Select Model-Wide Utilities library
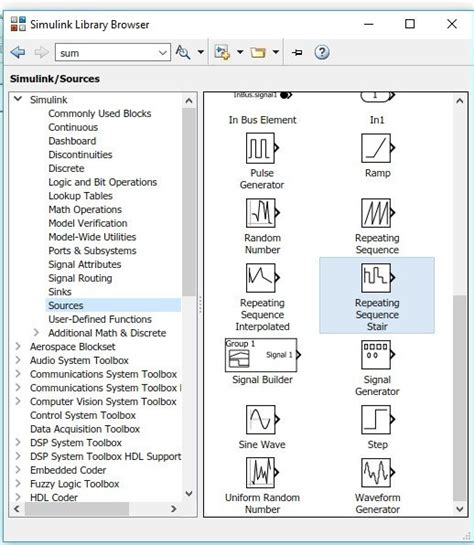This screenshot has width=474, height=545. point(92,237)
